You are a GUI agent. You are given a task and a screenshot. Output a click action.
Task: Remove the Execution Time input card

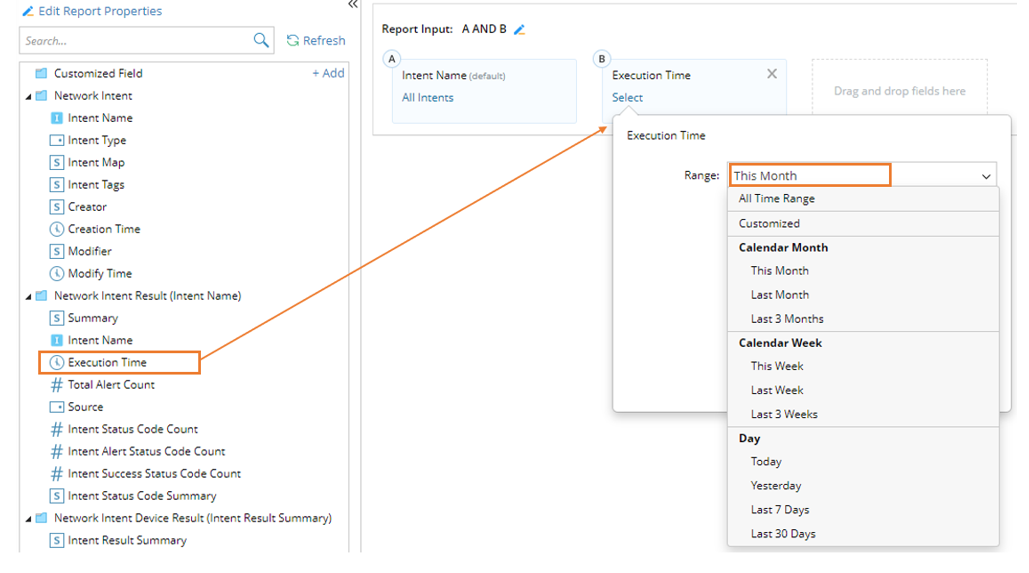coord(772,74)
